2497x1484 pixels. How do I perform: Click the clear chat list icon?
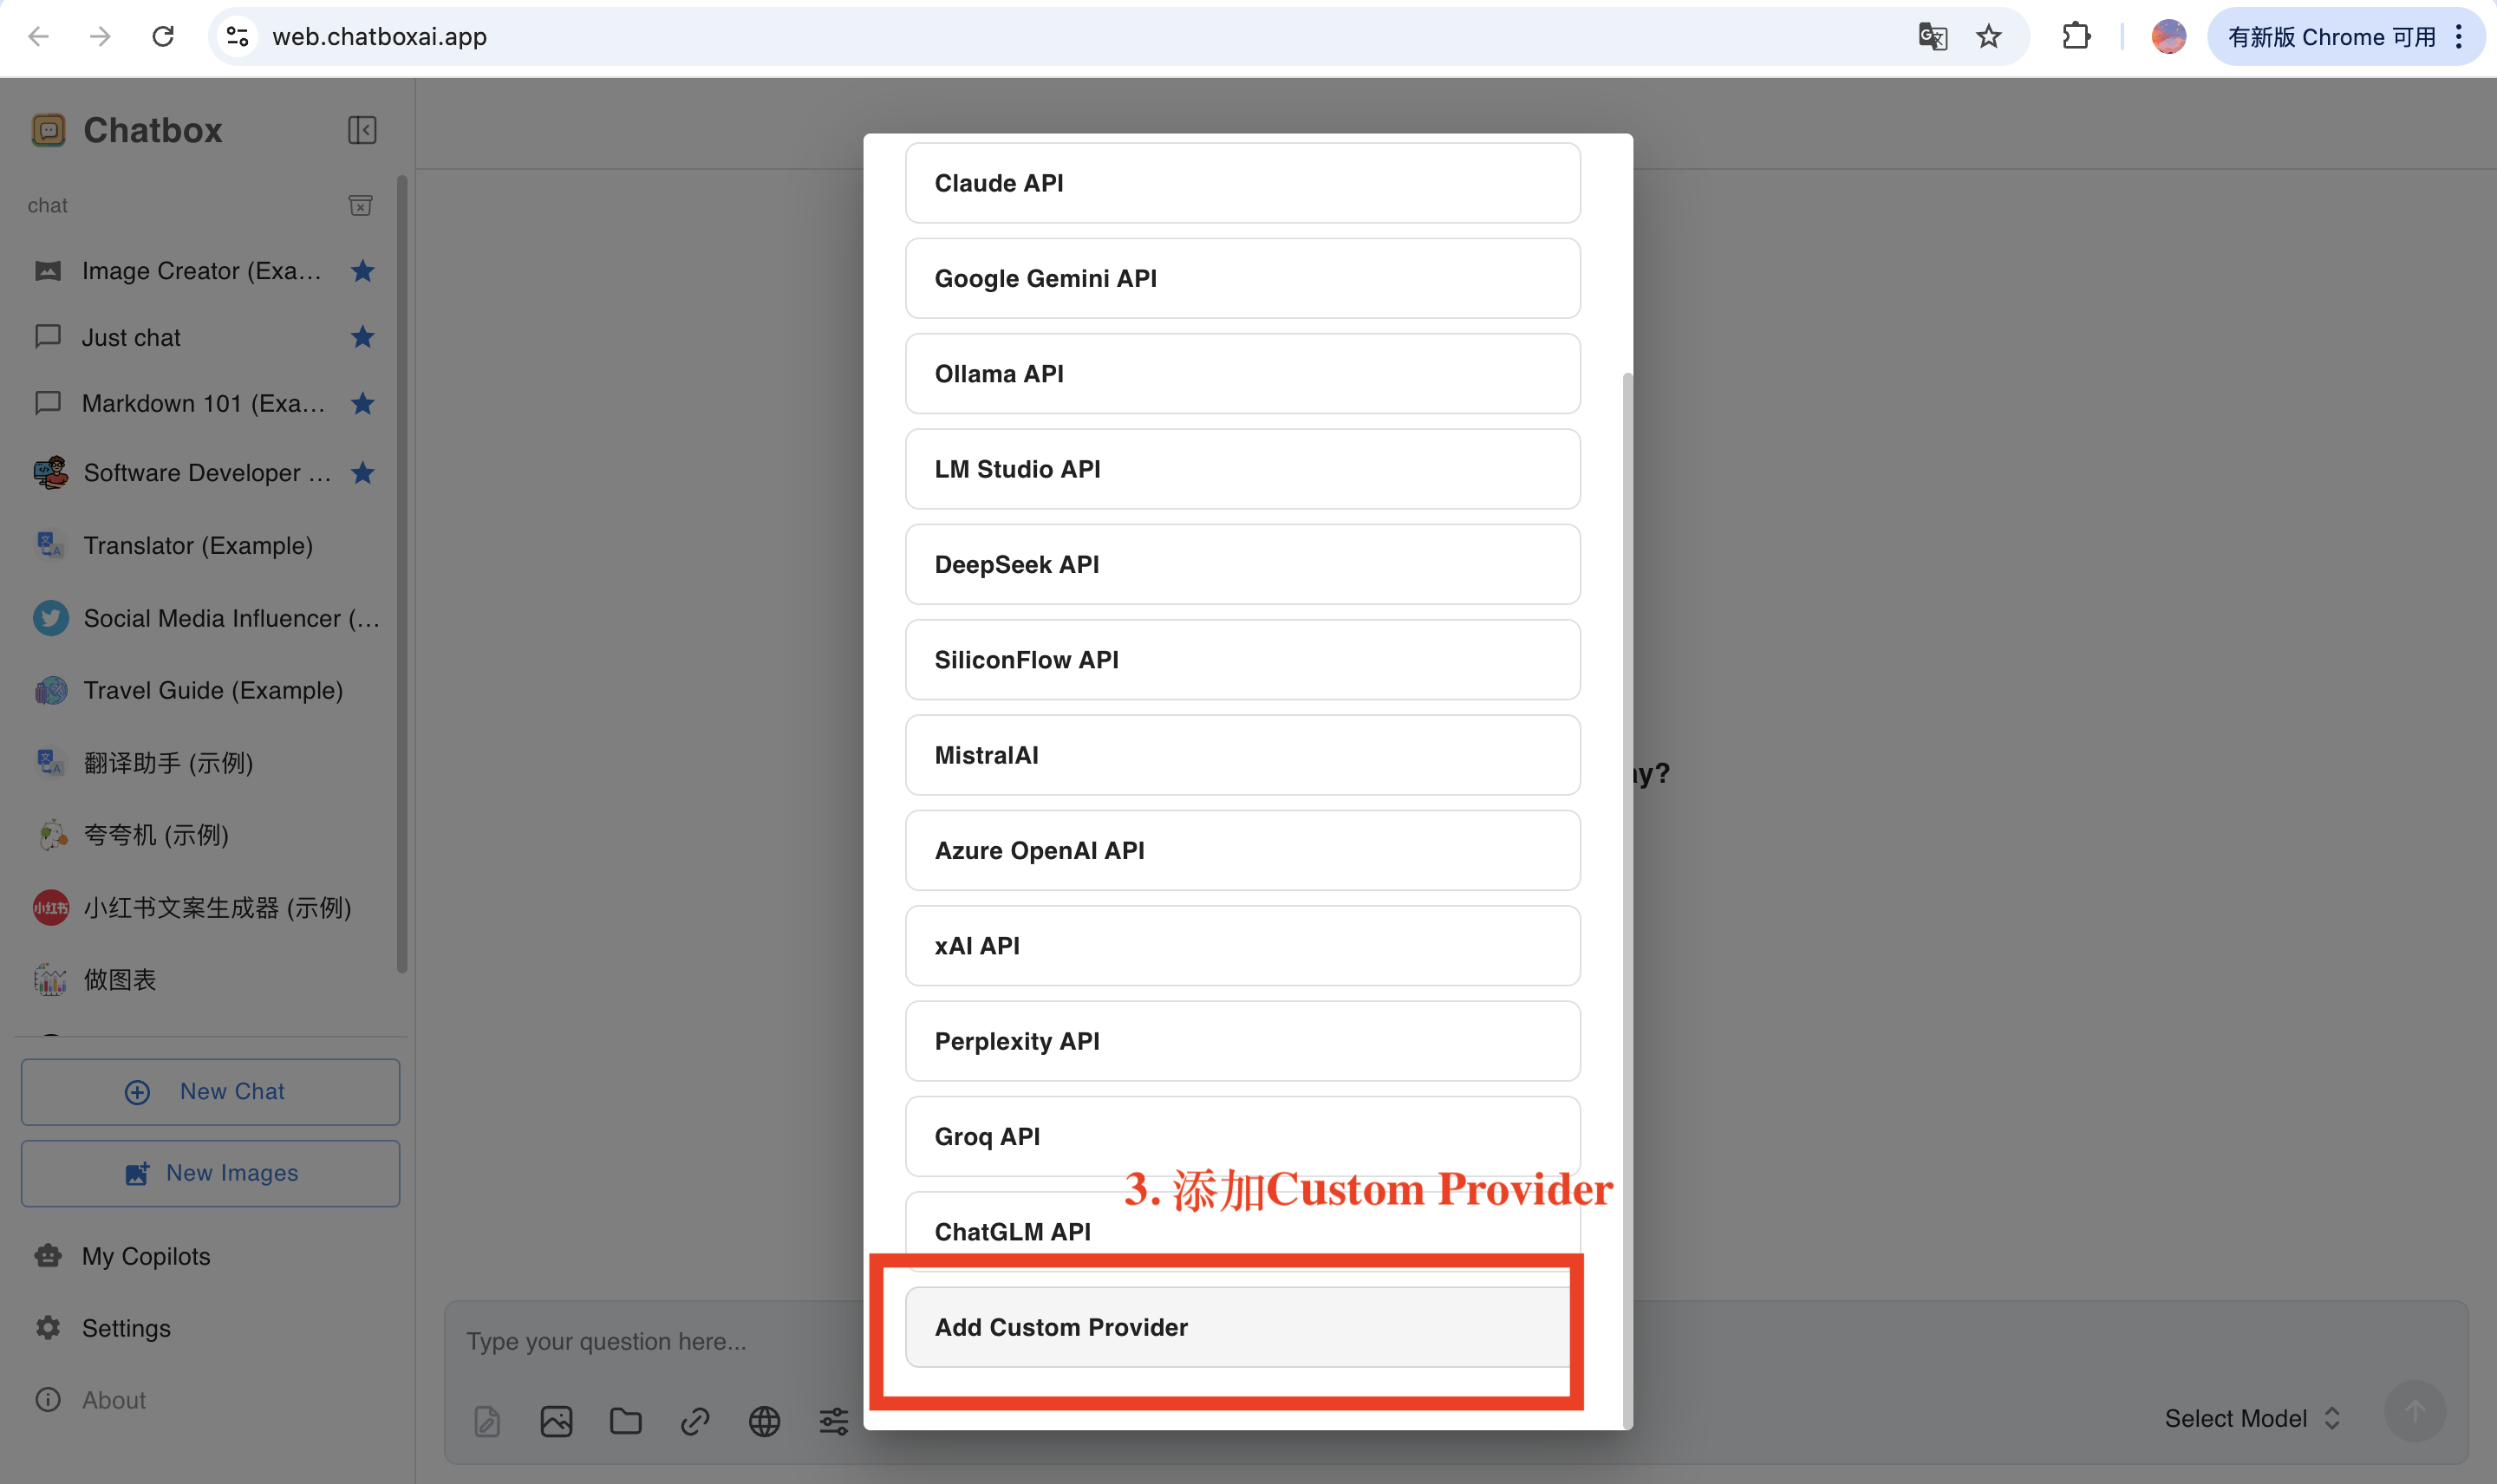click(x=360, y=205)
